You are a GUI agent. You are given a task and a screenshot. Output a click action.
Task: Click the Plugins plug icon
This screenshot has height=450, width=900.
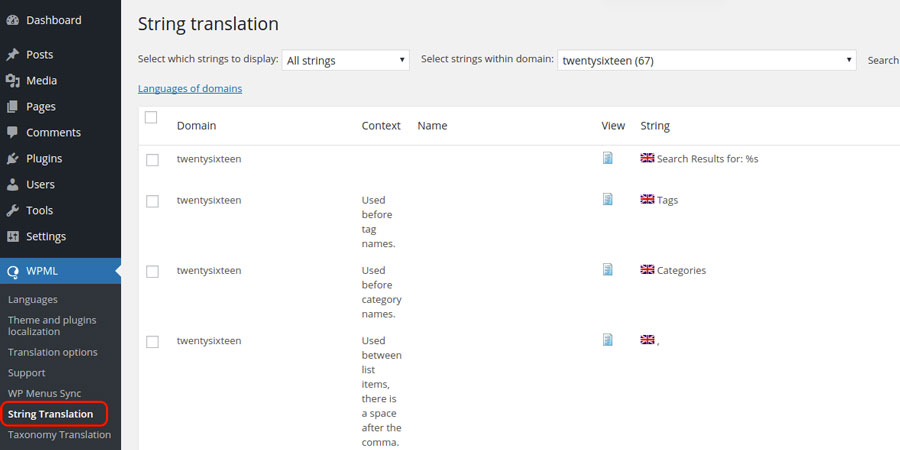pyautogui.click(x=13, y=158)
